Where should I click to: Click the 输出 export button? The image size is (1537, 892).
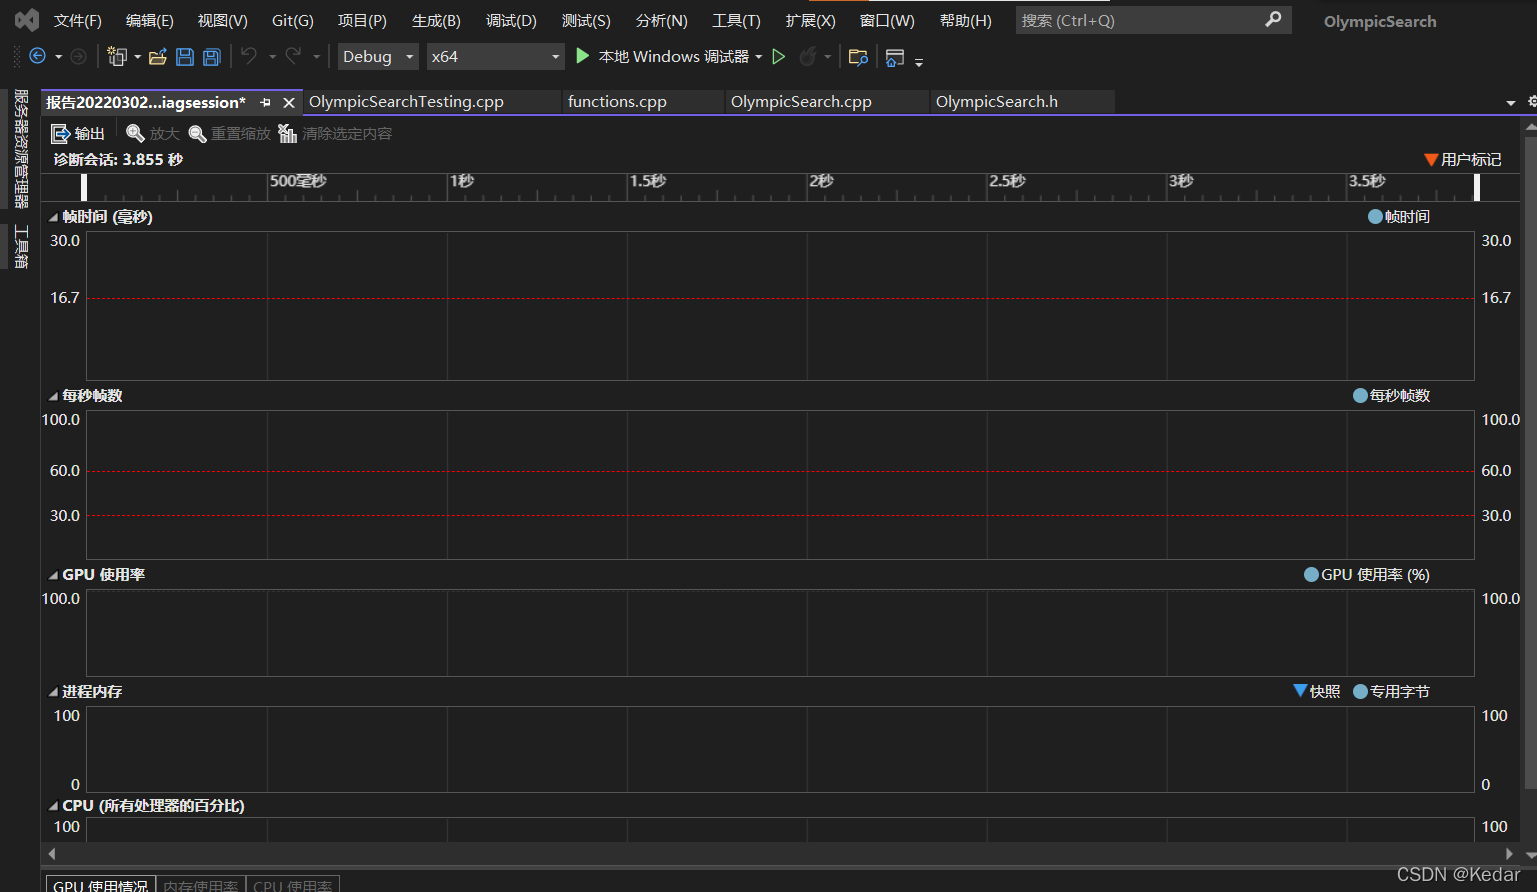(x=78, y=133)
